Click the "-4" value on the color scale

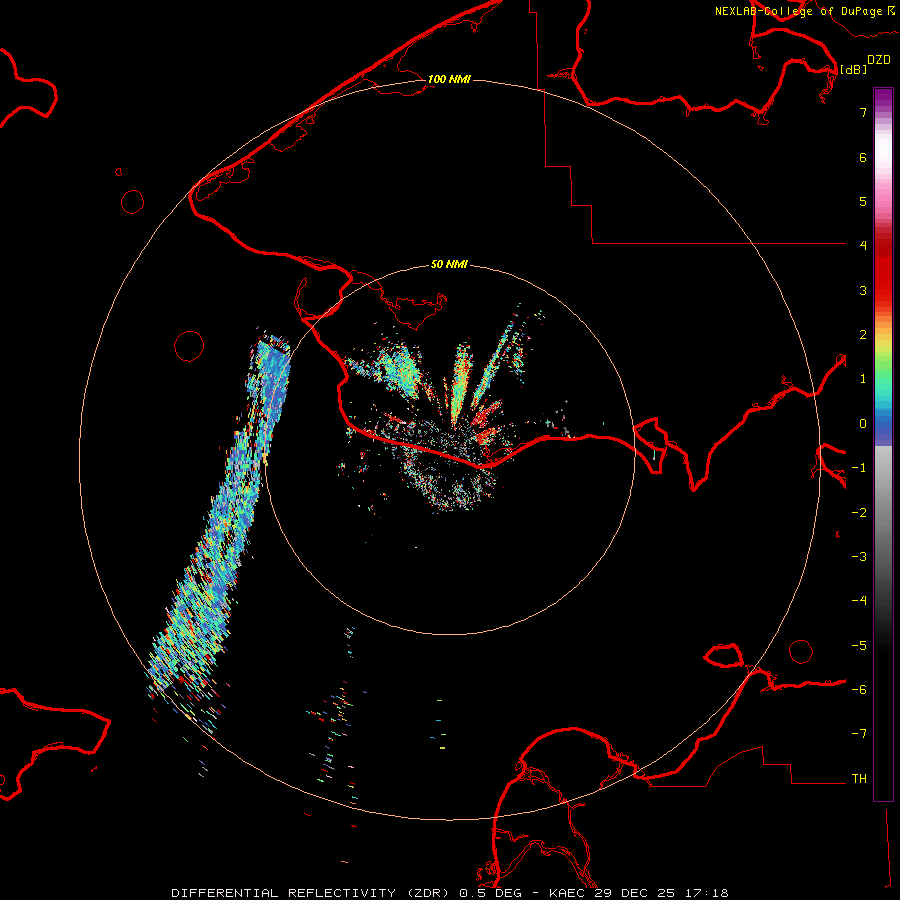(859, 601)
